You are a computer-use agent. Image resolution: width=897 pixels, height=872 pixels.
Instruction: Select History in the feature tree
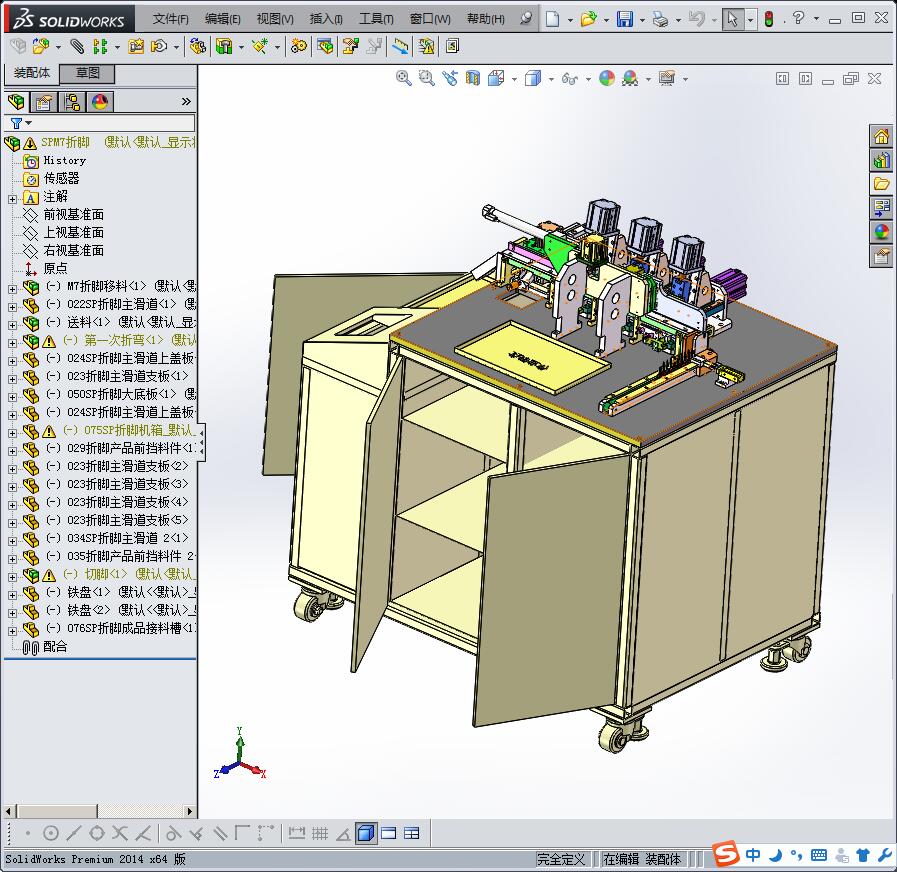pyautogui.click(x=65, y=161)
